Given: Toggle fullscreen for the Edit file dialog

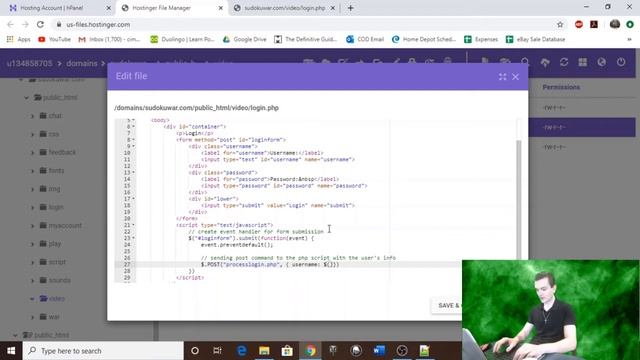Looking at the screenshot, I should (502, 77).
